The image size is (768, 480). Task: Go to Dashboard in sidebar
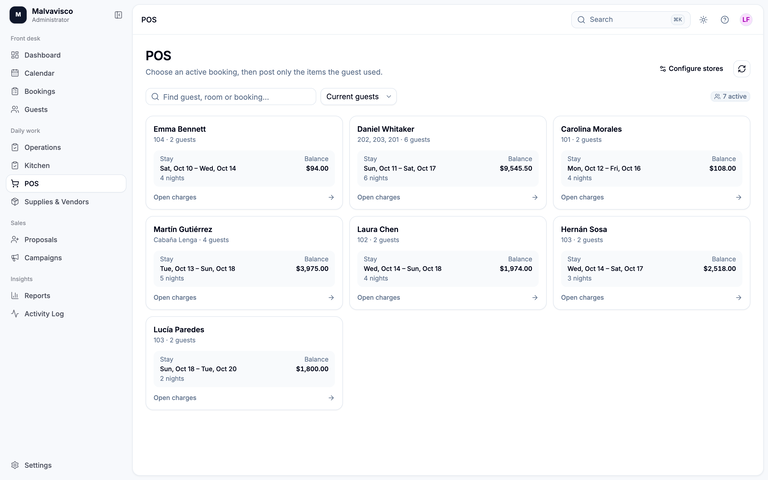[x=66, y=55]
